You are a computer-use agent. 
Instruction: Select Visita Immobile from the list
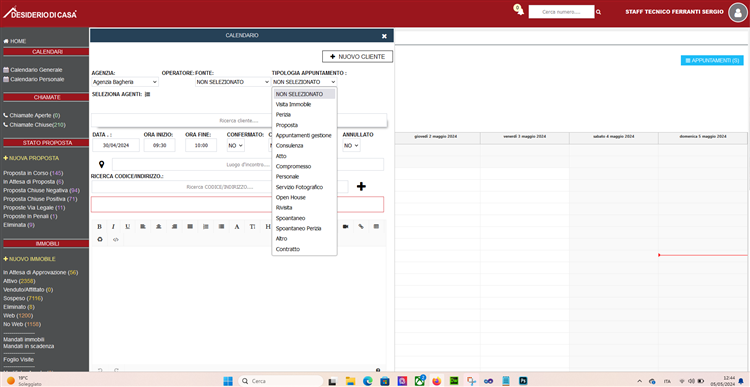(x=293, y=104)
